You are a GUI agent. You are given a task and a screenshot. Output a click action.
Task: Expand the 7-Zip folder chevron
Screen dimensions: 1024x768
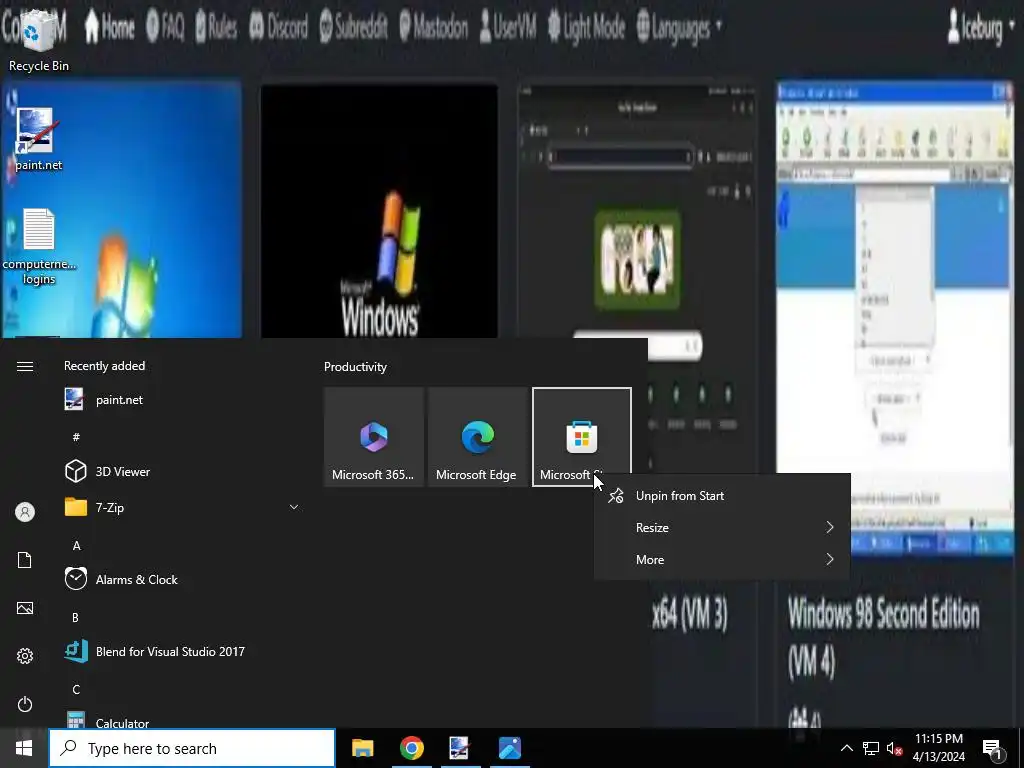(294, 507)
